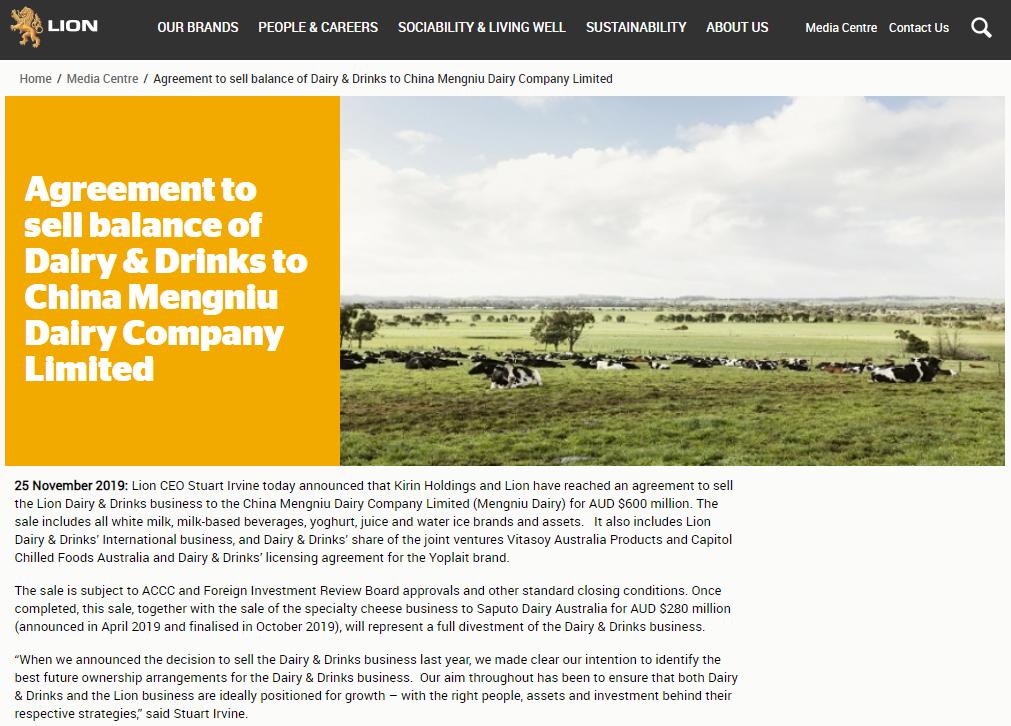
Task: Select SOCIABILITY & LIVING WELL menu
Action: 482,27
